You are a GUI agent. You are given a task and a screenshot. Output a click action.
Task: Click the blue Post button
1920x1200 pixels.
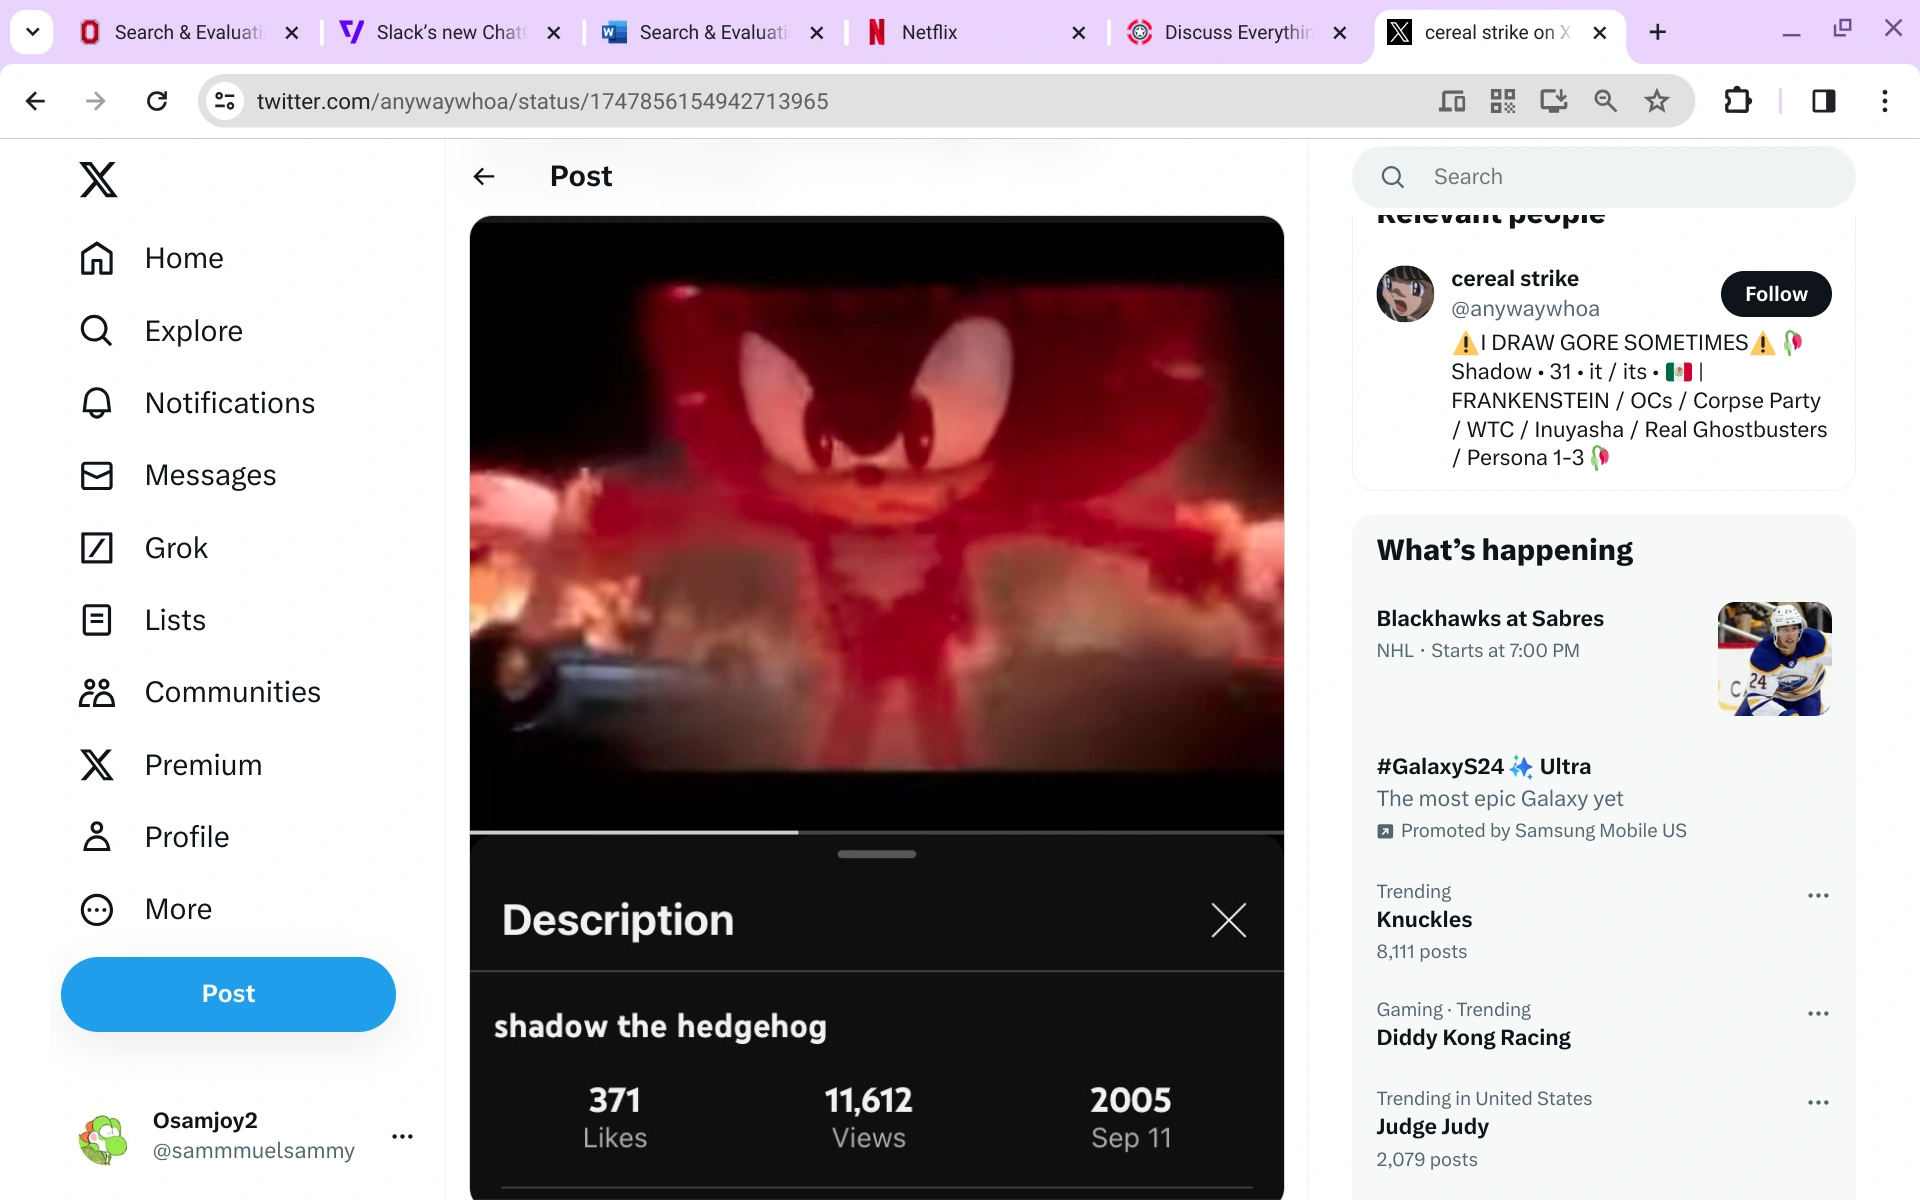[x=228, y=994]
